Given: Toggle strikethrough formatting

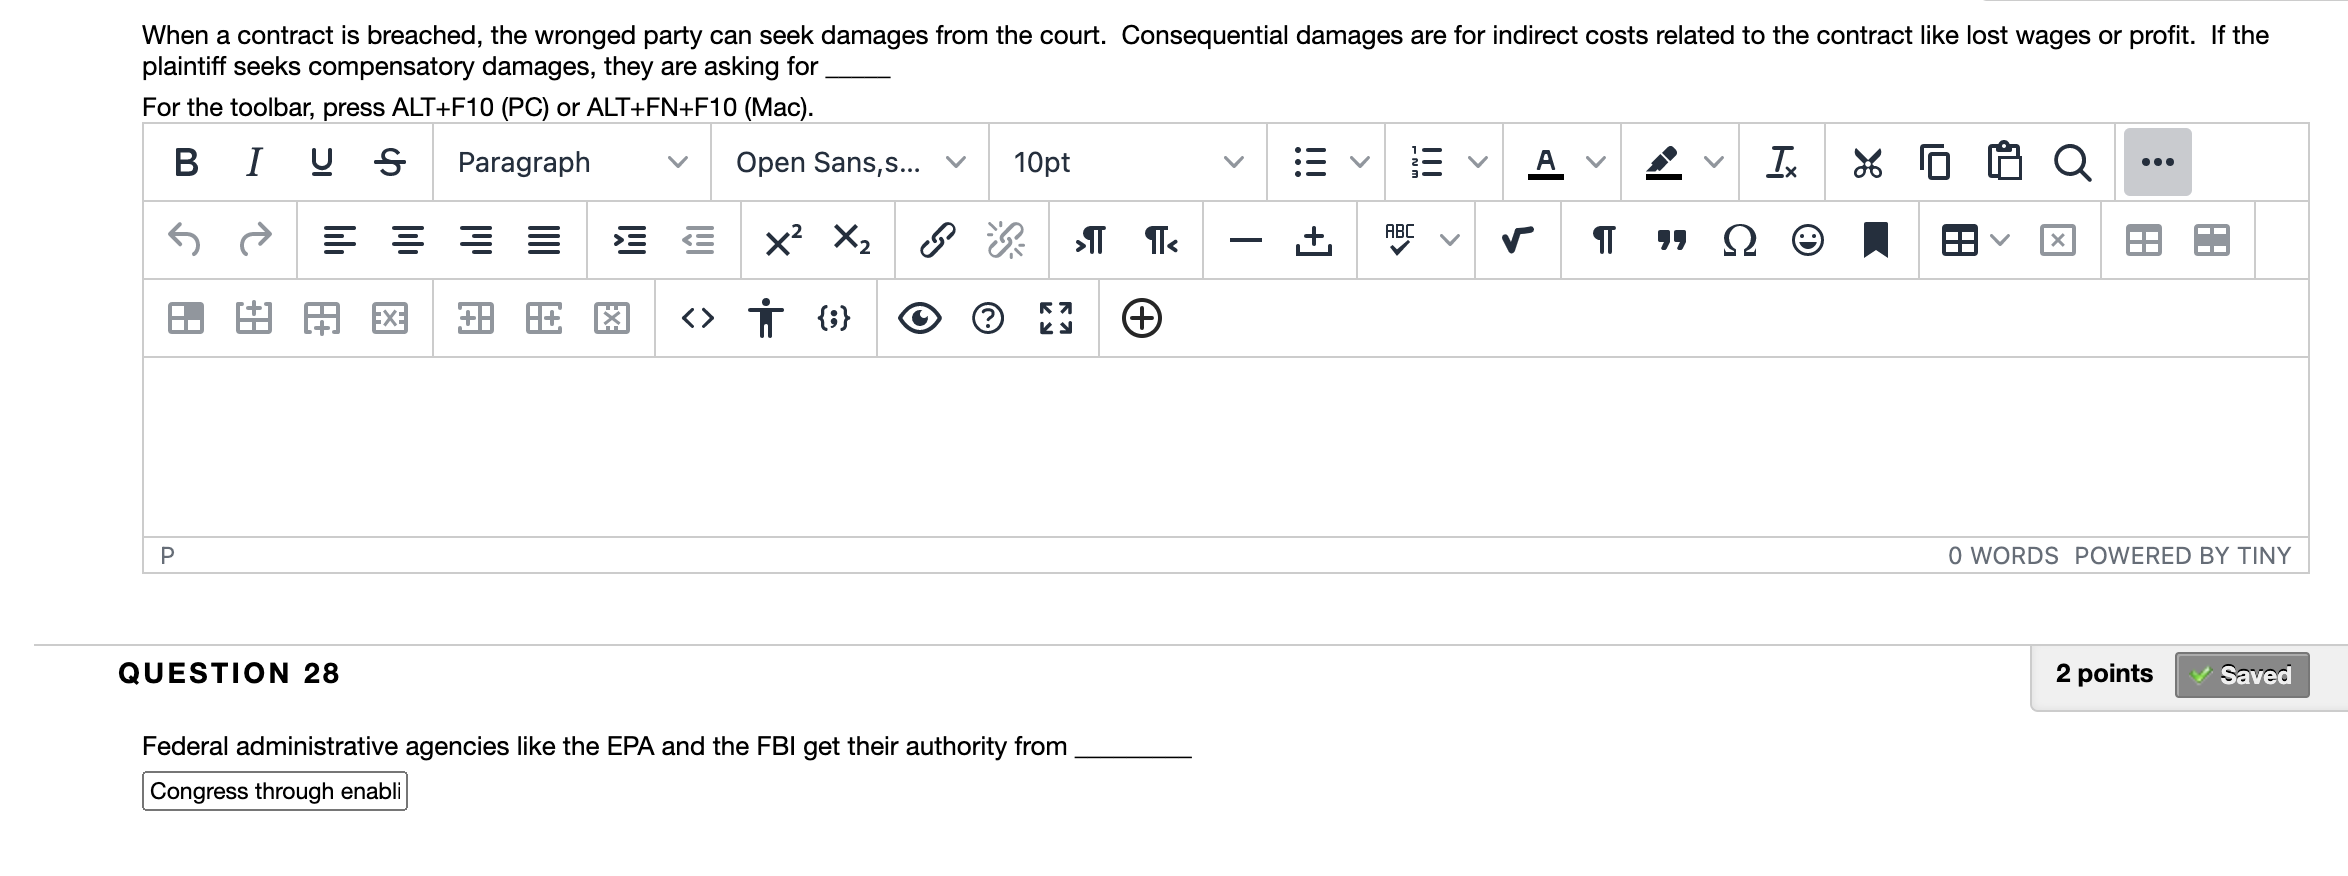Looking at the screenshot, I should tap(390, 162).
